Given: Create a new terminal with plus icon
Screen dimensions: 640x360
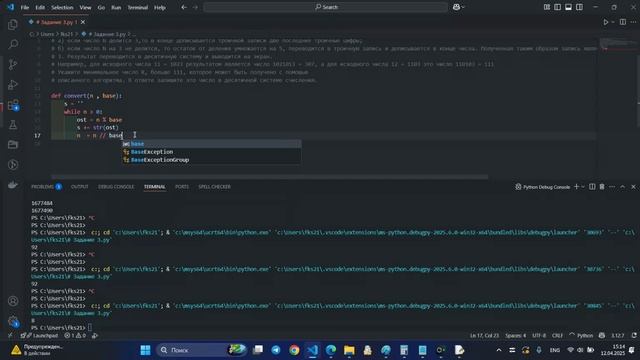Looking at the screenshot, I should 576,187.
